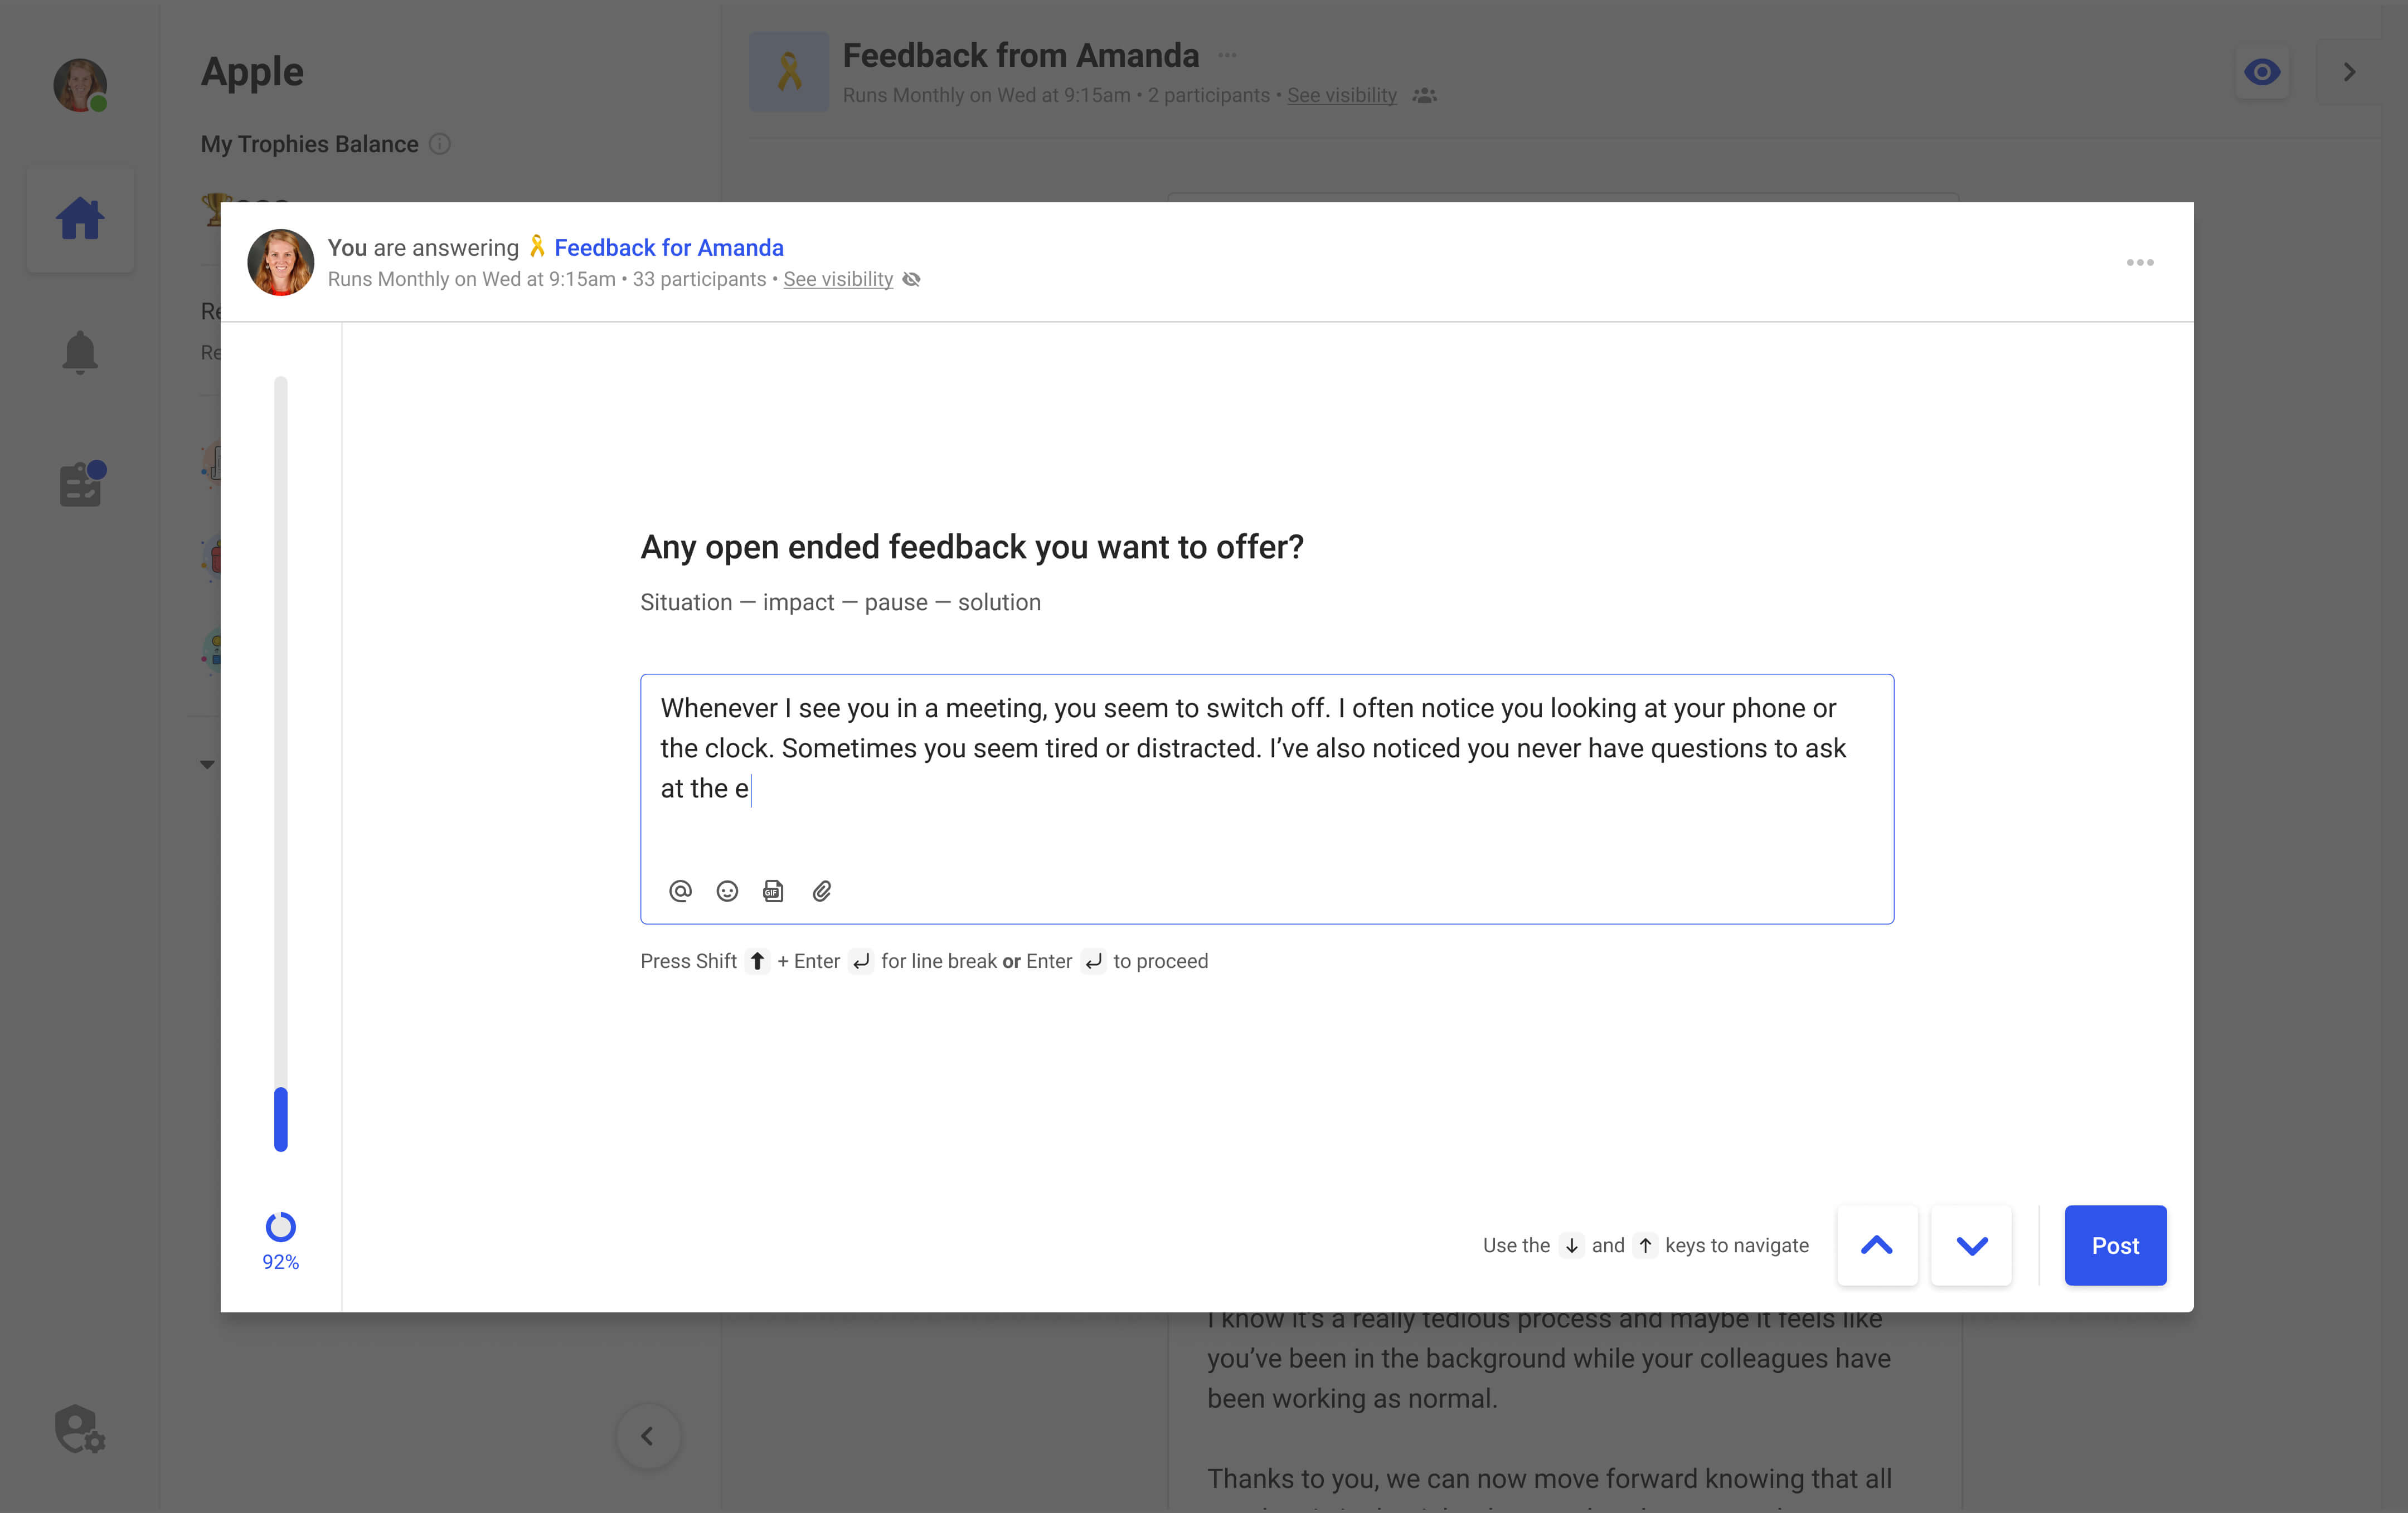The width and height of the screenshot is (2408, 1513).
Task: Click the participants icon next to See visibility
Action: coord(1424,95)
